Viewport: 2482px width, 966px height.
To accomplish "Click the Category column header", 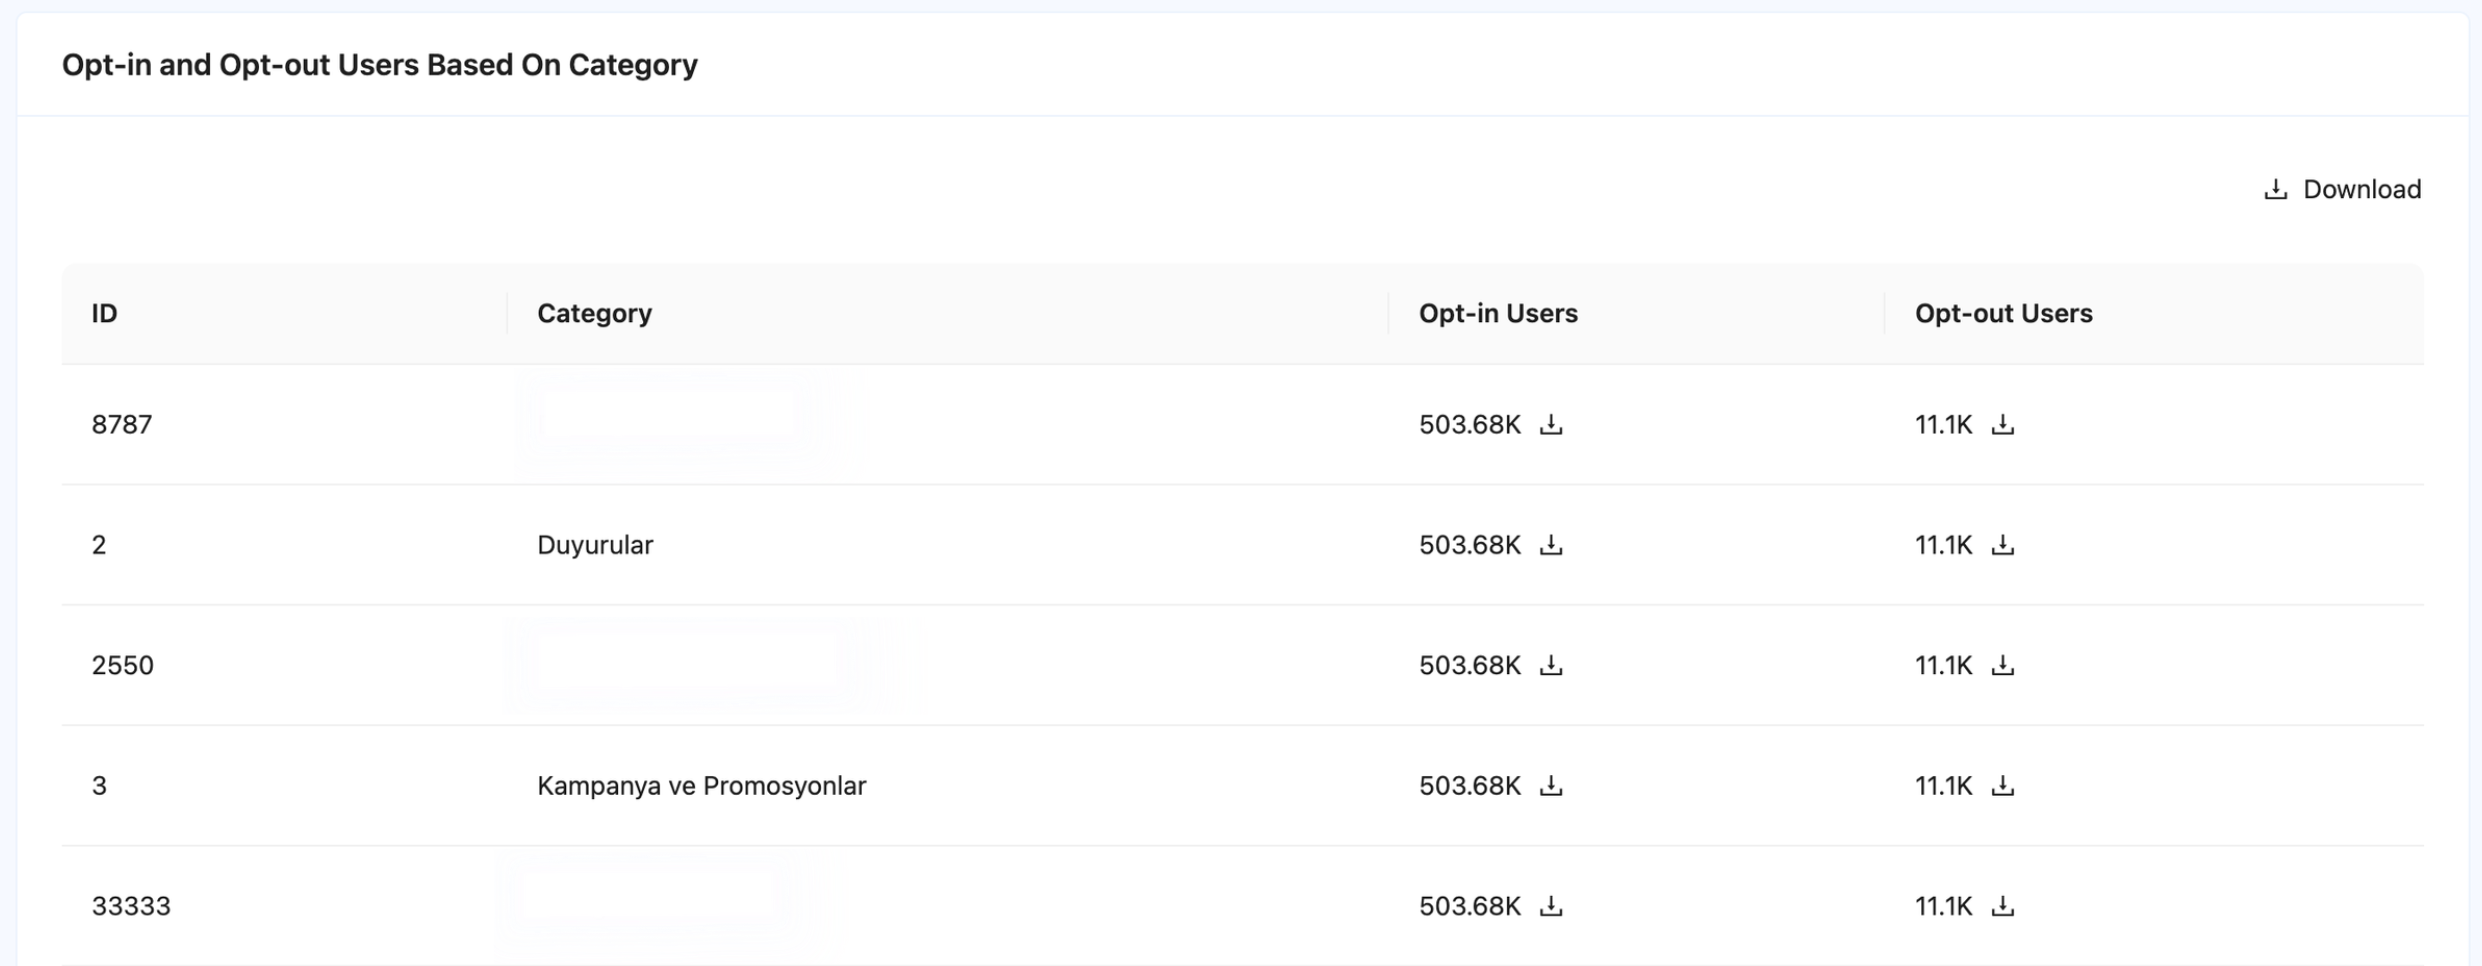I will (594, 313).
